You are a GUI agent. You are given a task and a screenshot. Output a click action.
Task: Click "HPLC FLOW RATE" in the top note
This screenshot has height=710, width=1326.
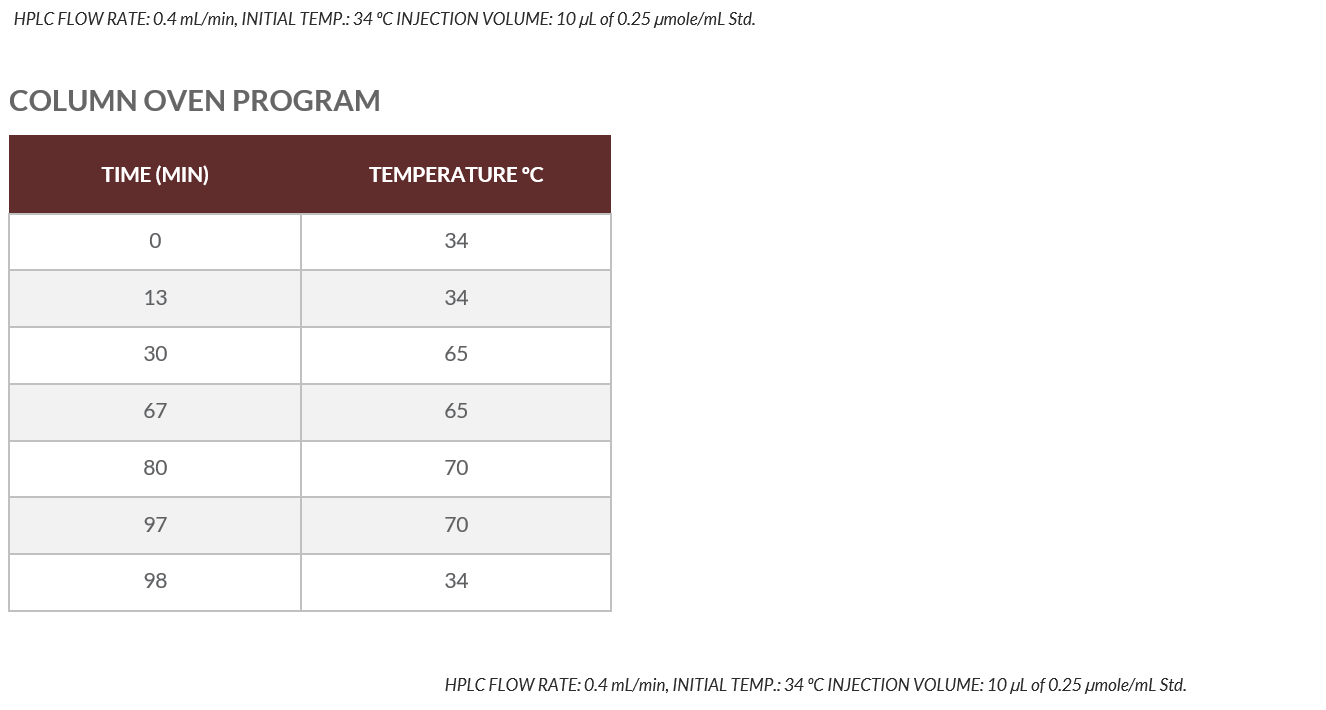81,20
